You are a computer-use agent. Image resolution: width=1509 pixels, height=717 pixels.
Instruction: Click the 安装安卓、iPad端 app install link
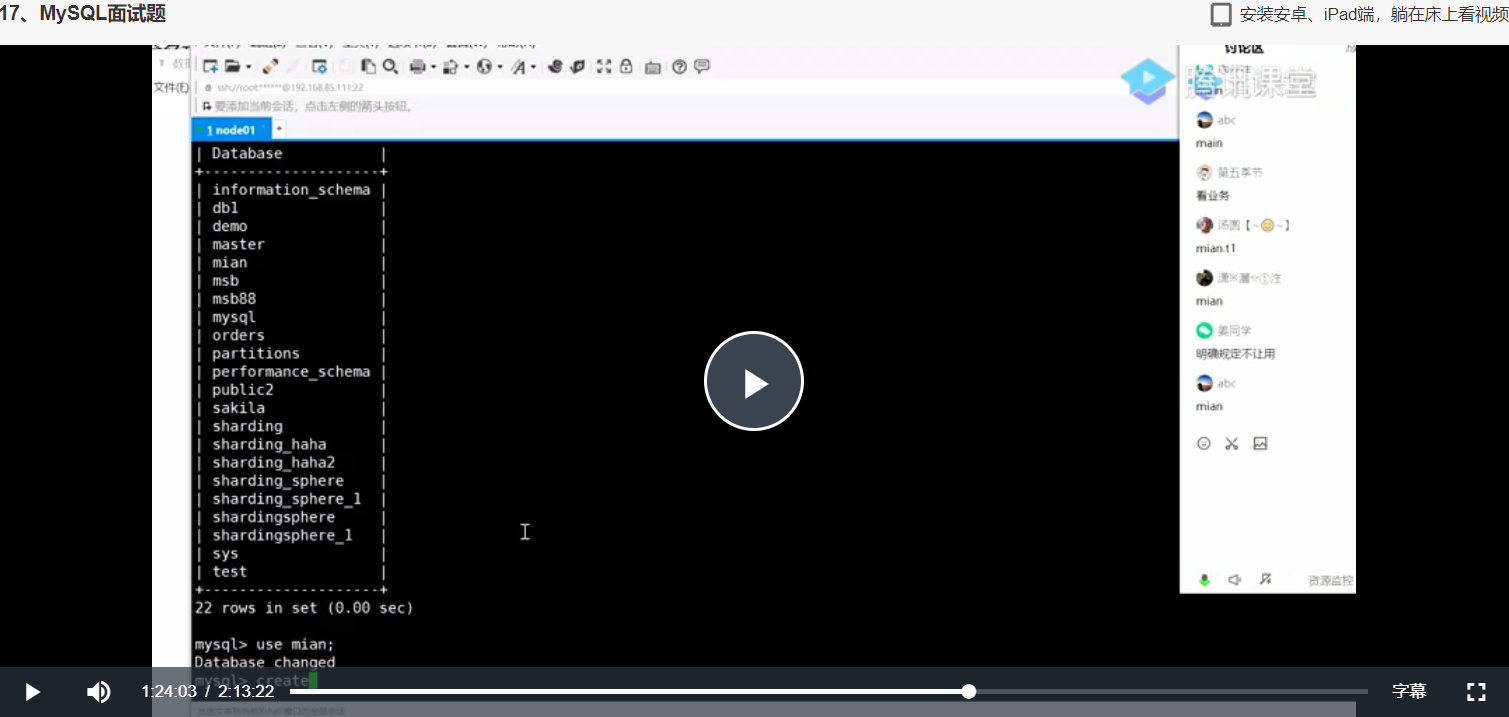point(1374,15)
